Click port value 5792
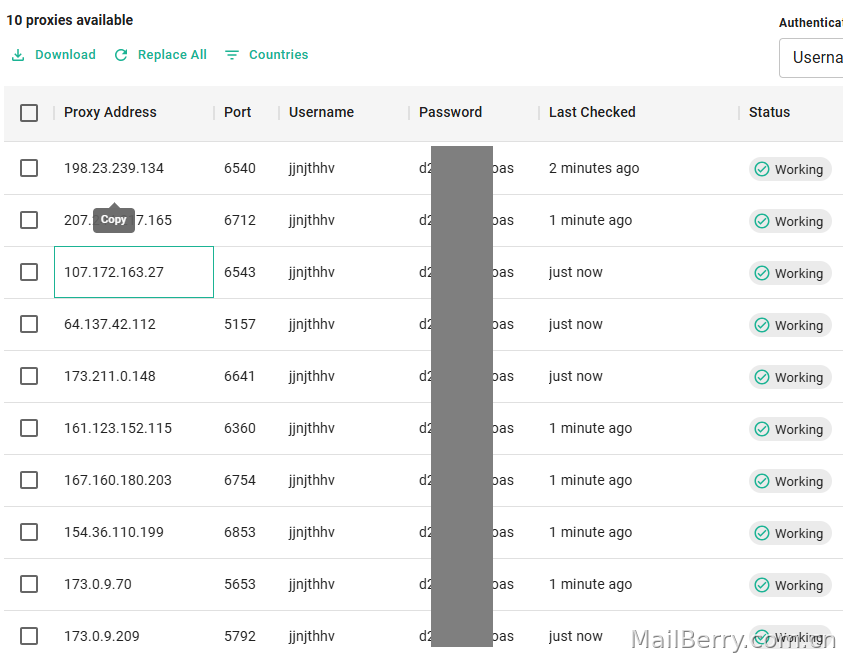The image size is (843, 657). (240, 636)
